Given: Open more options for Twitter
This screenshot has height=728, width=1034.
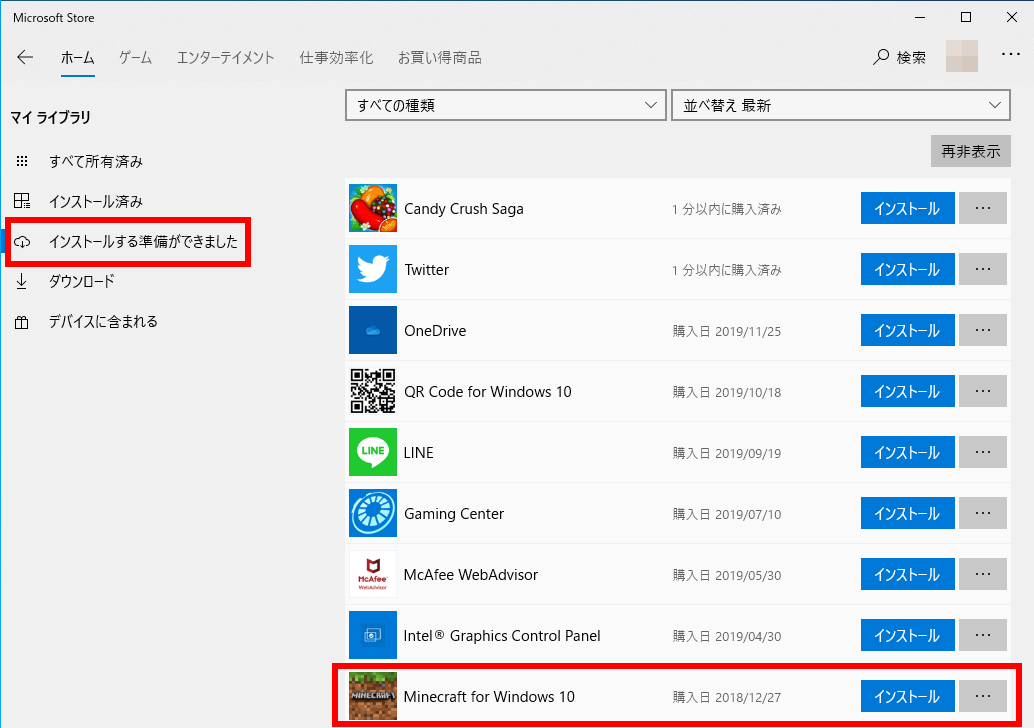Looking at the screenshot, I should [983, 269].
